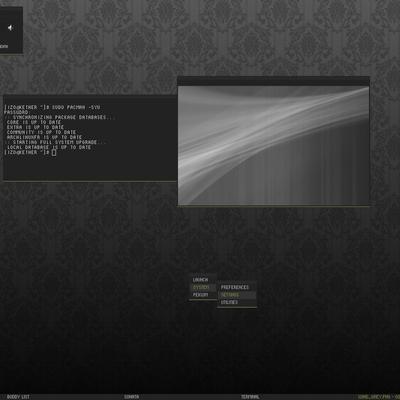Switch to Buddy List in taskbar

pos(18,397)
